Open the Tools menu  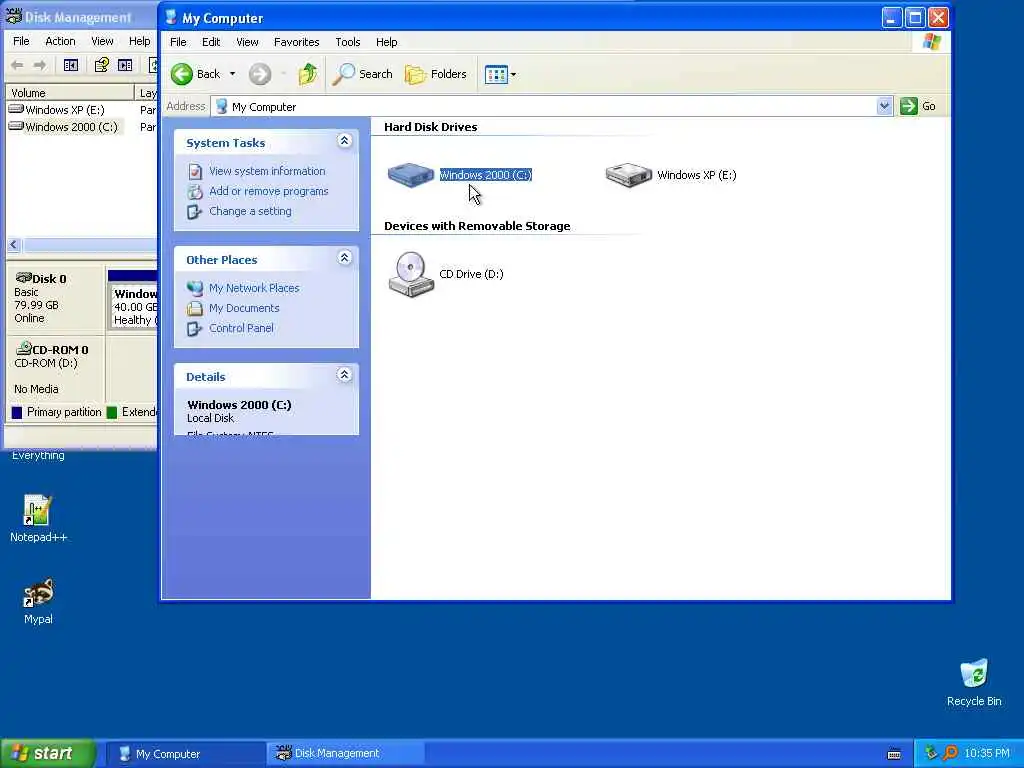(347, 42)
